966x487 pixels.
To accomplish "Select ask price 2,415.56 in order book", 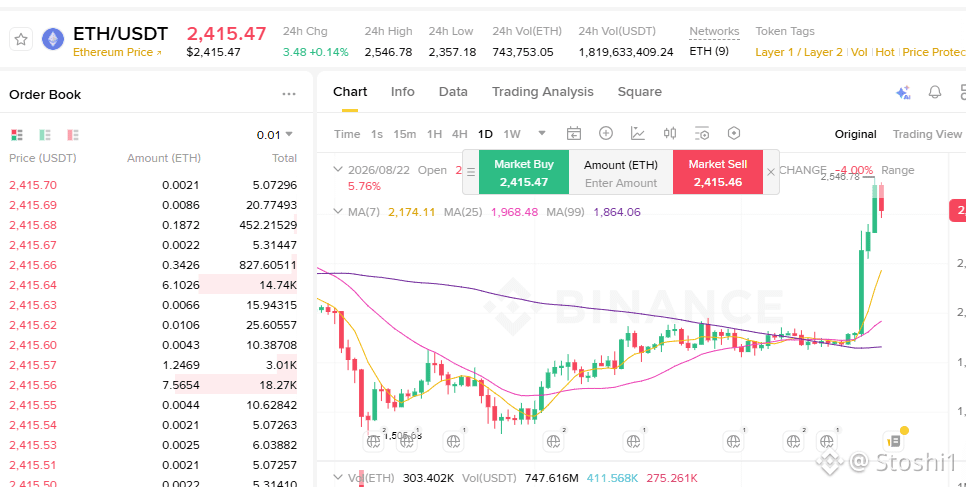I will pyautogui.click(x=33, y=385).
